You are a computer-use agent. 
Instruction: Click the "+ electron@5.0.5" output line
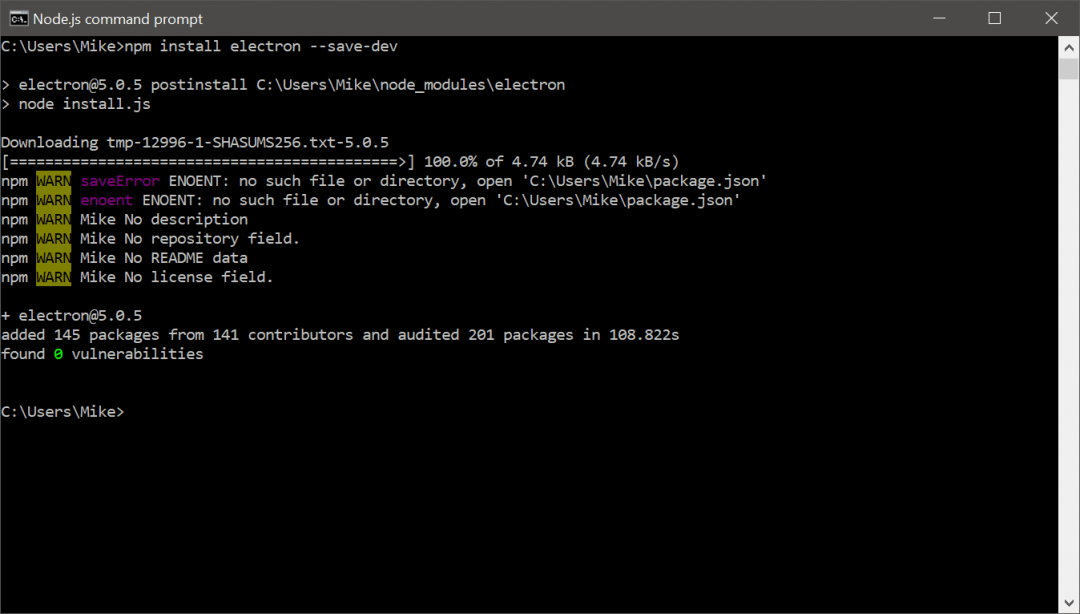click(72, 316)
